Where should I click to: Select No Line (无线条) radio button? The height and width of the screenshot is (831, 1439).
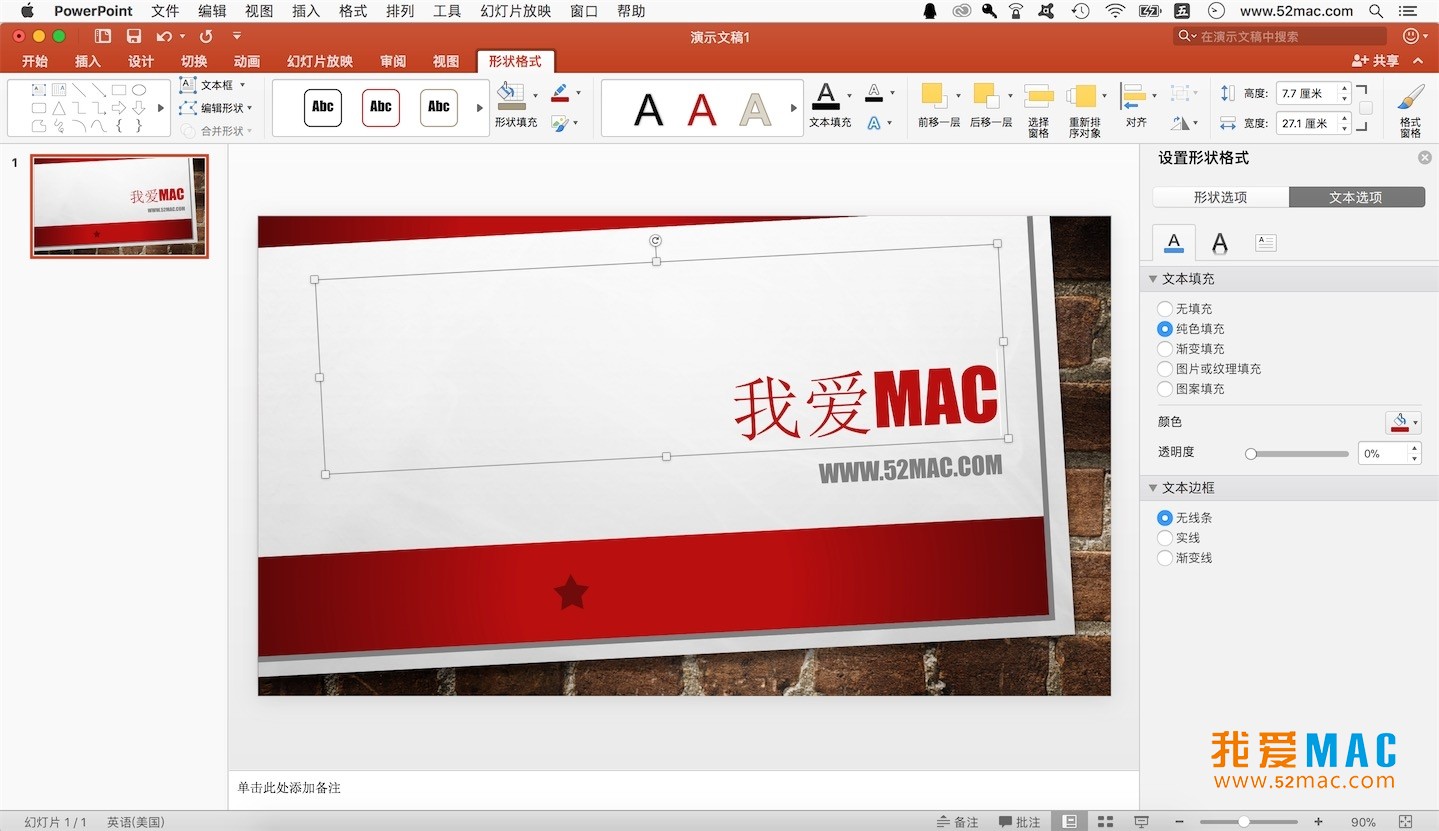click(1164, 518)
